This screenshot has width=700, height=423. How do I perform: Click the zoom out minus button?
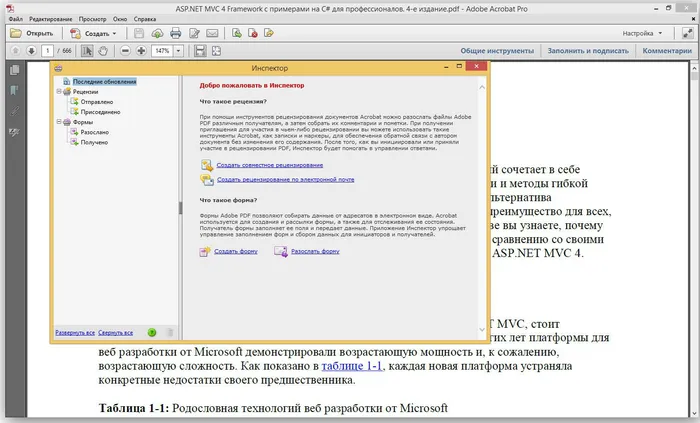tap(125, 51)
